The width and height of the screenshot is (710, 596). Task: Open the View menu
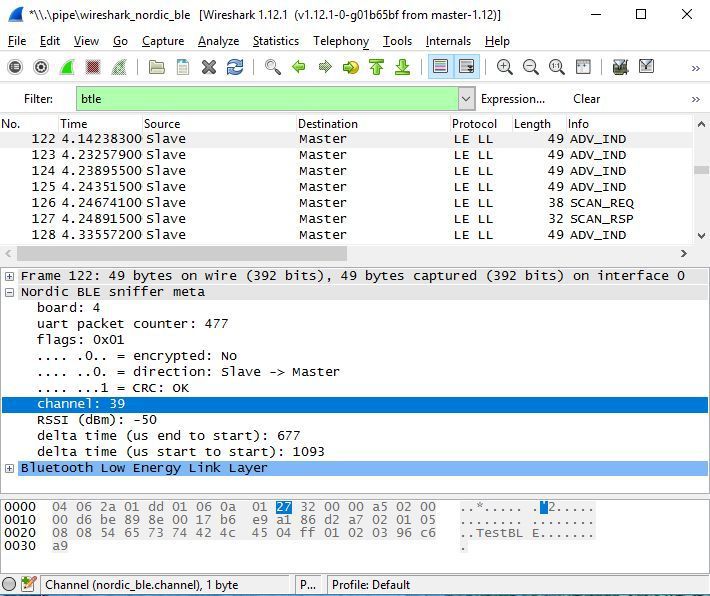(86, 41)
